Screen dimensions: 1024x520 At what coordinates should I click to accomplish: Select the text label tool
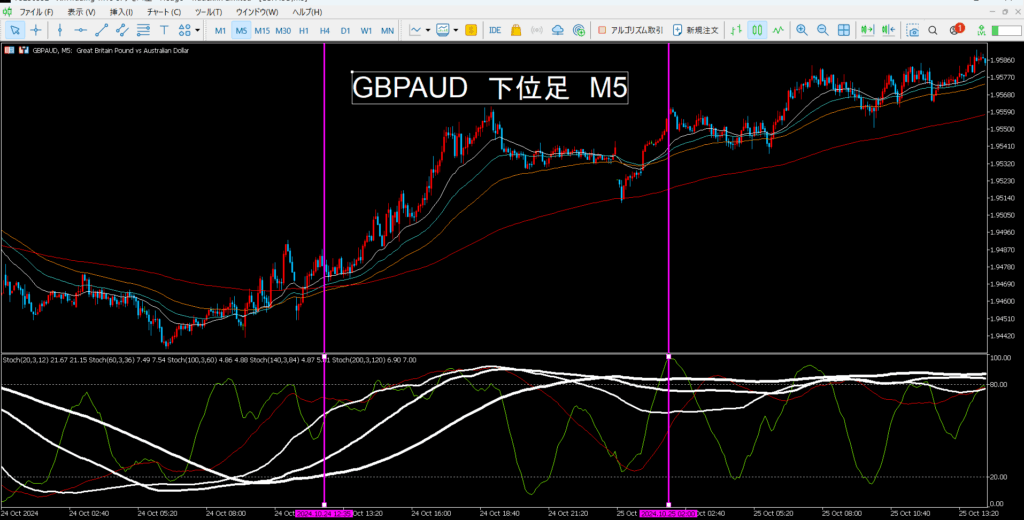click(x=164, y=30)
